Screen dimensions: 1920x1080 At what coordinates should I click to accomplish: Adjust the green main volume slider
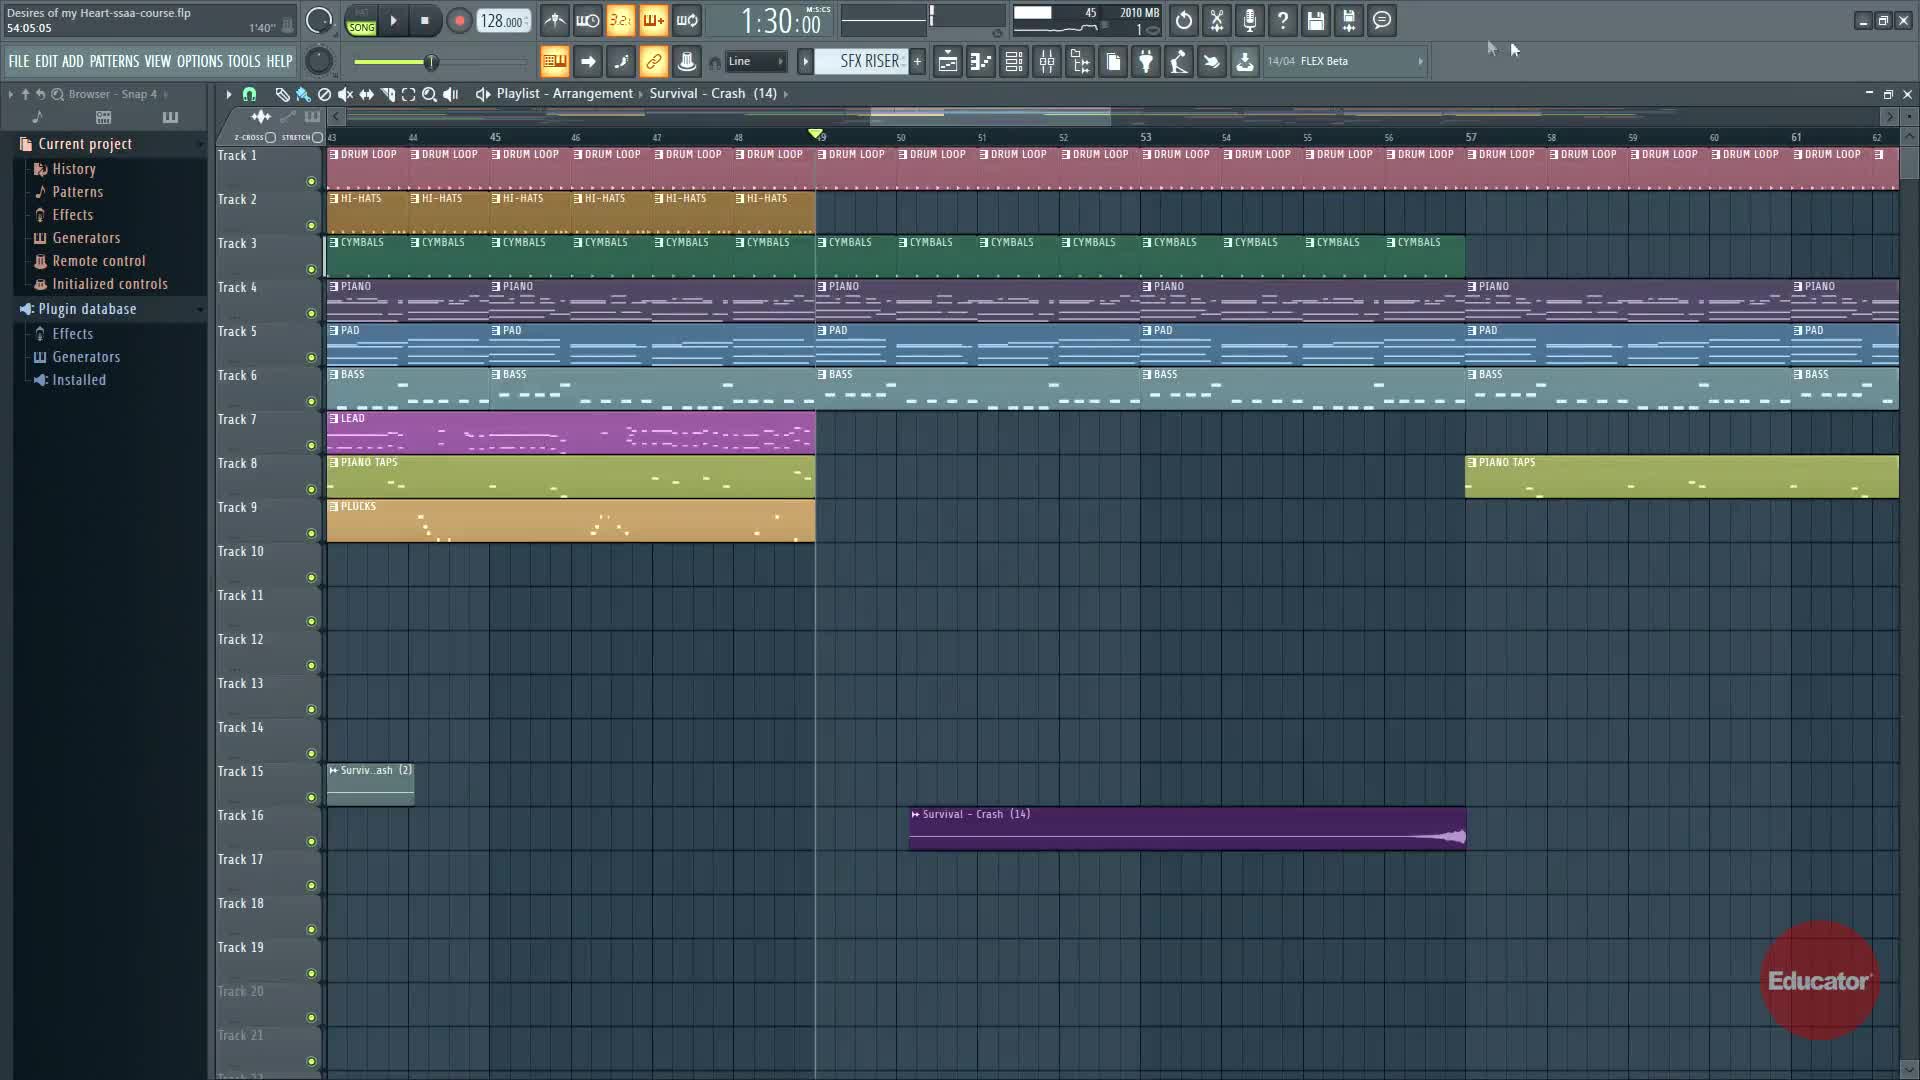430,62
